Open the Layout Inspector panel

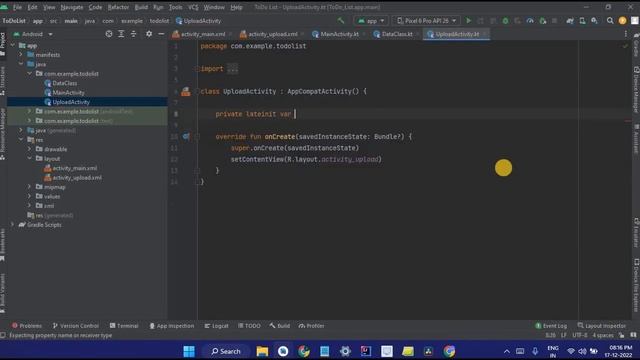pyautogui.click(x=602, y=326)
